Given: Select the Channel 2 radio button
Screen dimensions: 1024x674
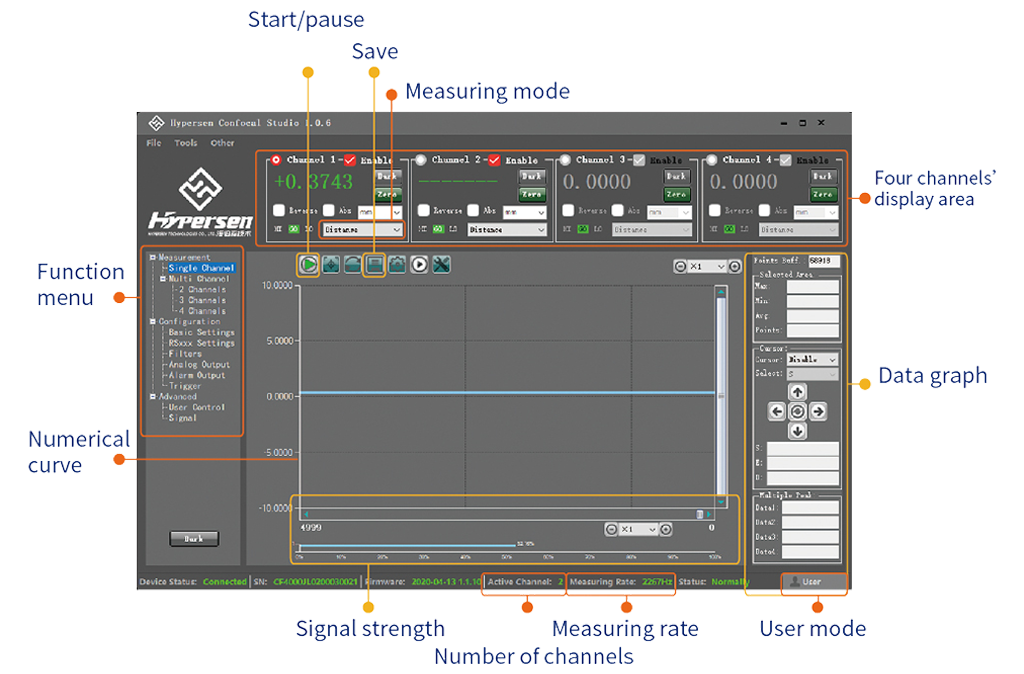Looking at the screenshot, I should tap(421, 160).
